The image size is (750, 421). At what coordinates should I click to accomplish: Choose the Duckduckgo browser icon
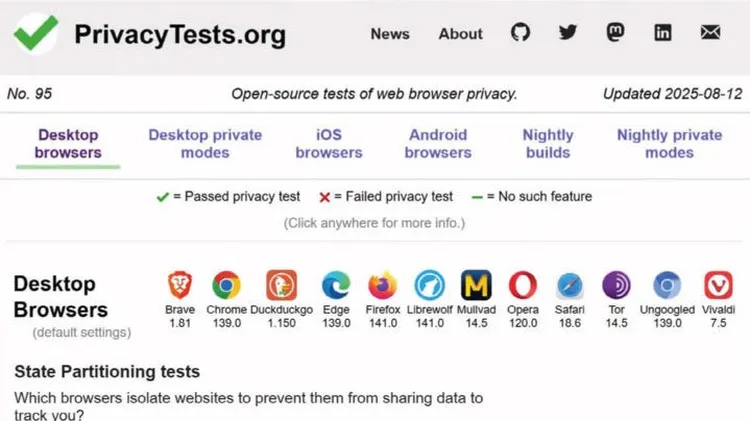coord(281,285)
